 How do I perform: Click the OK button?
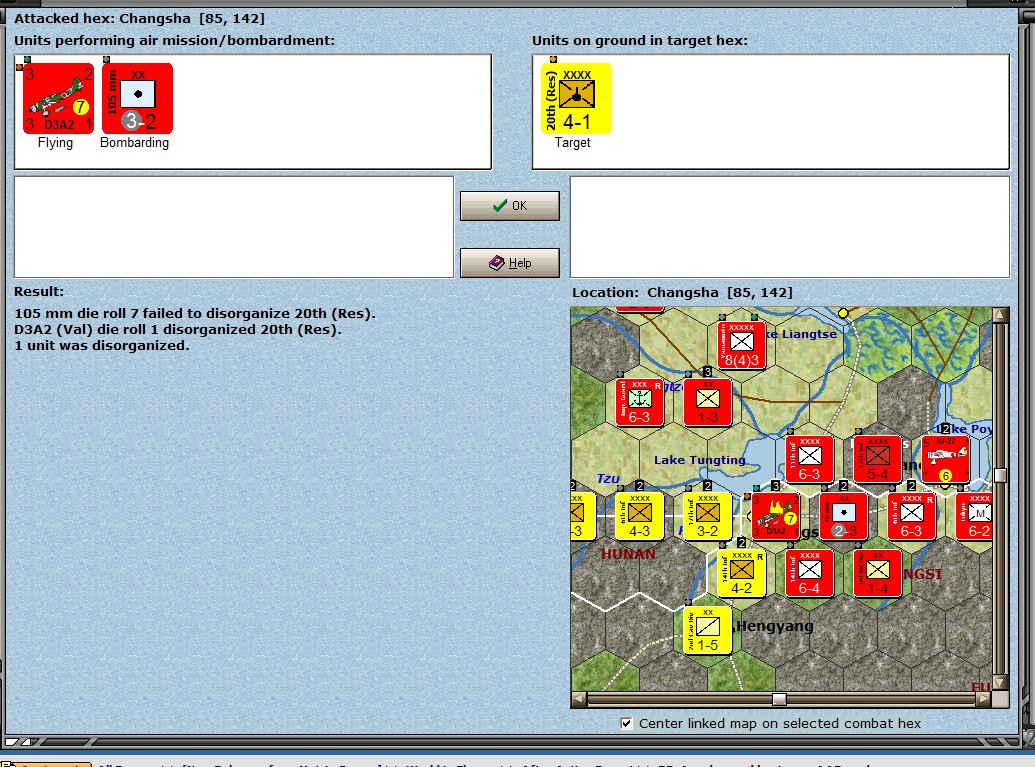[510, 206]
